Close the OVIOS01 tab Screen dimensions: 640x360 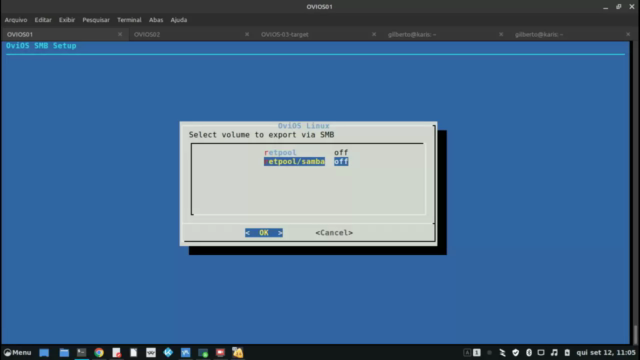coord(120,34)
